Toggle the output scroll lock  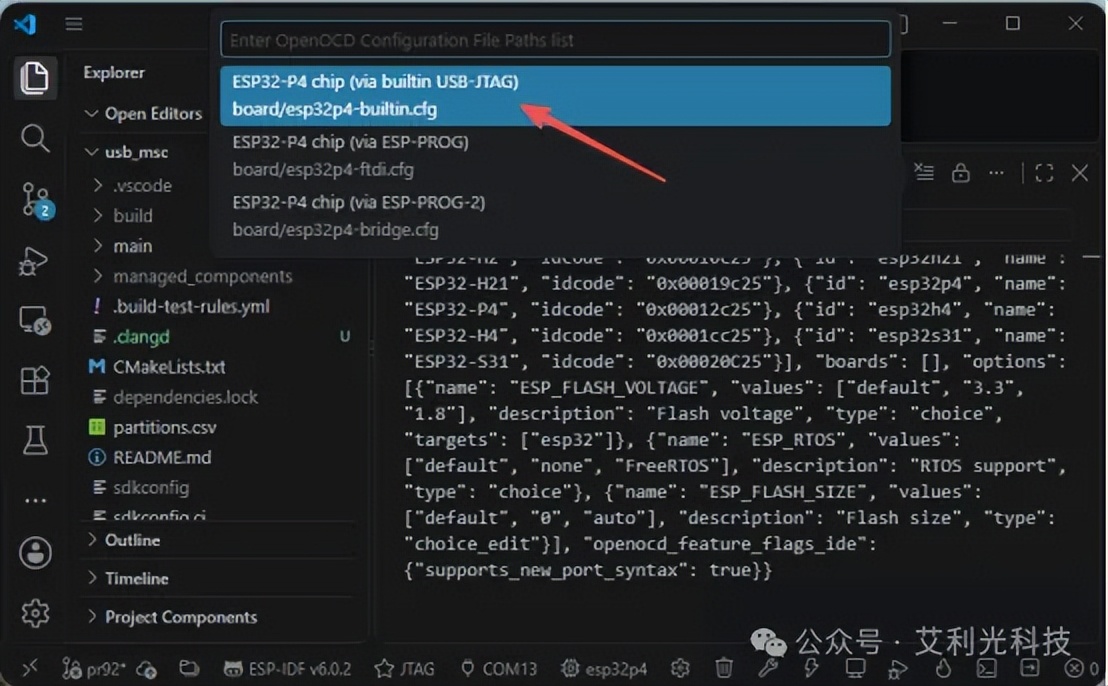point(960,172)
